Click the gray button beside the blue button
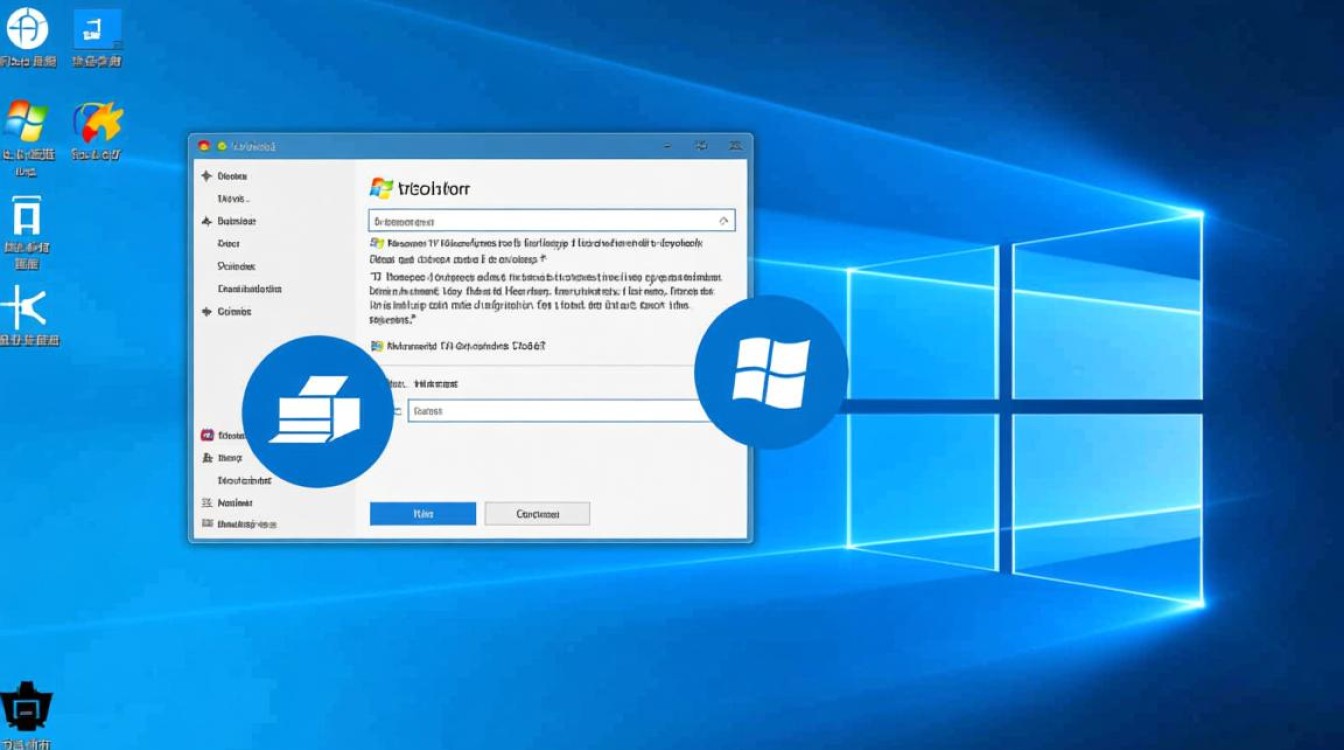Screen dimensions: 1344x750 (x=537, y=514)
